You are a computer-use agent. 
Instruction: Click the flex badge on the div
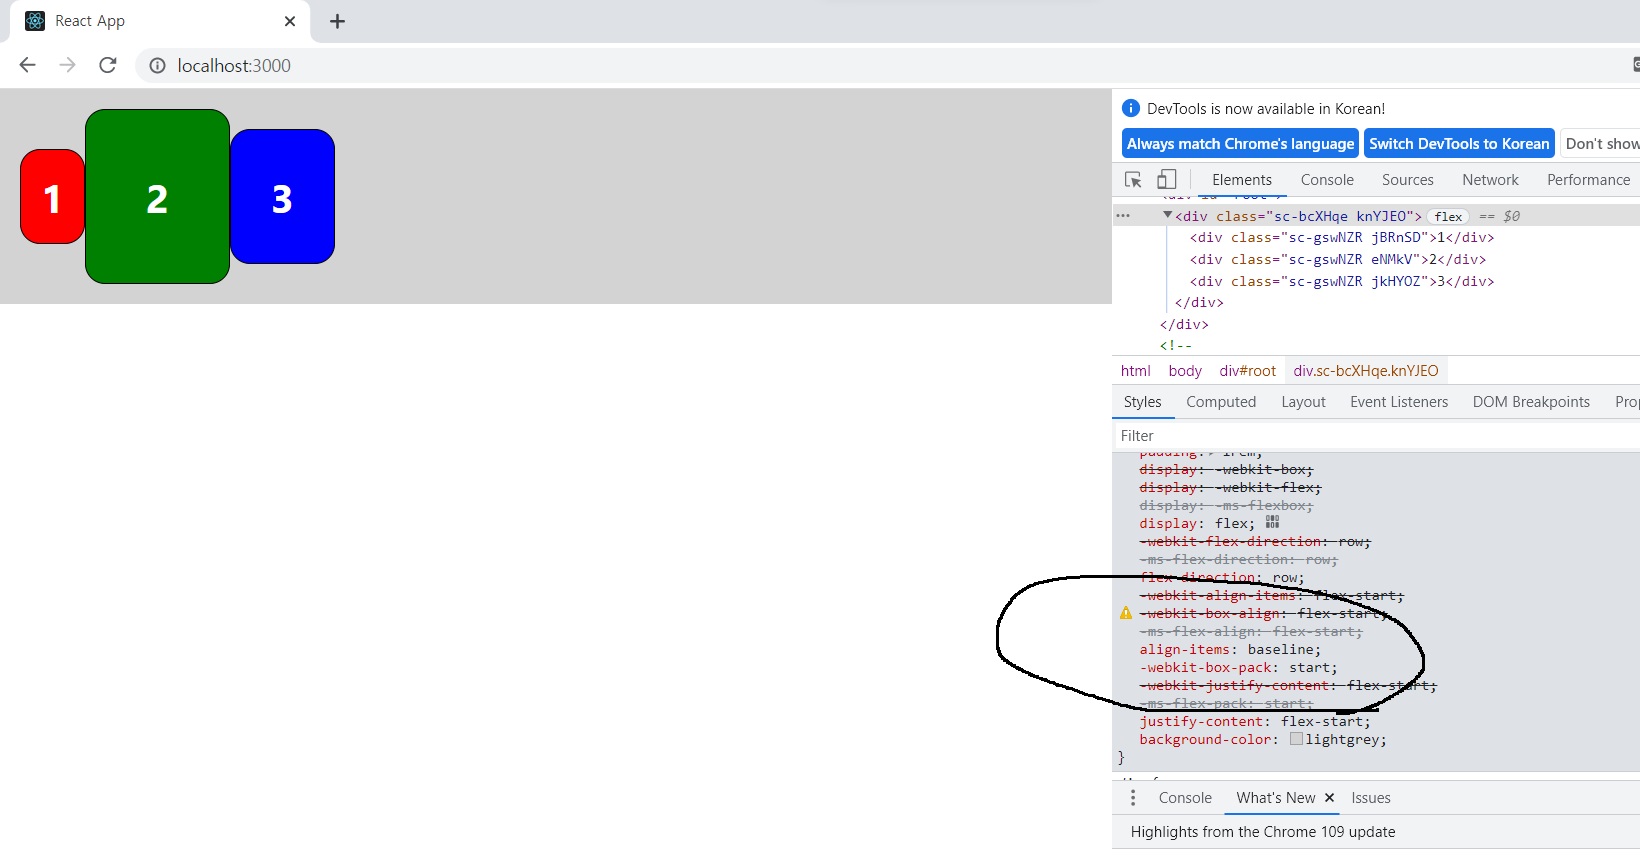pos(1448,216)
